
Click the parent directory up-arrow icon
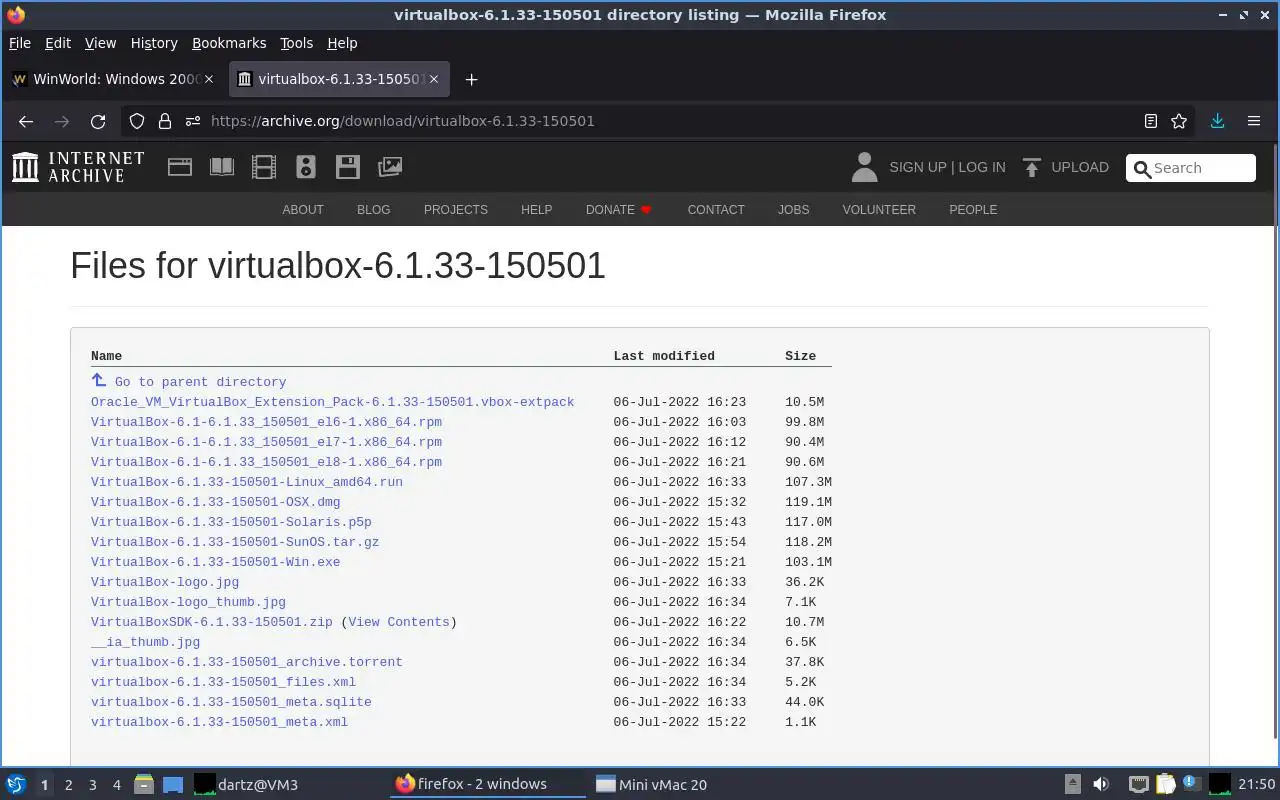coord(99,380)
